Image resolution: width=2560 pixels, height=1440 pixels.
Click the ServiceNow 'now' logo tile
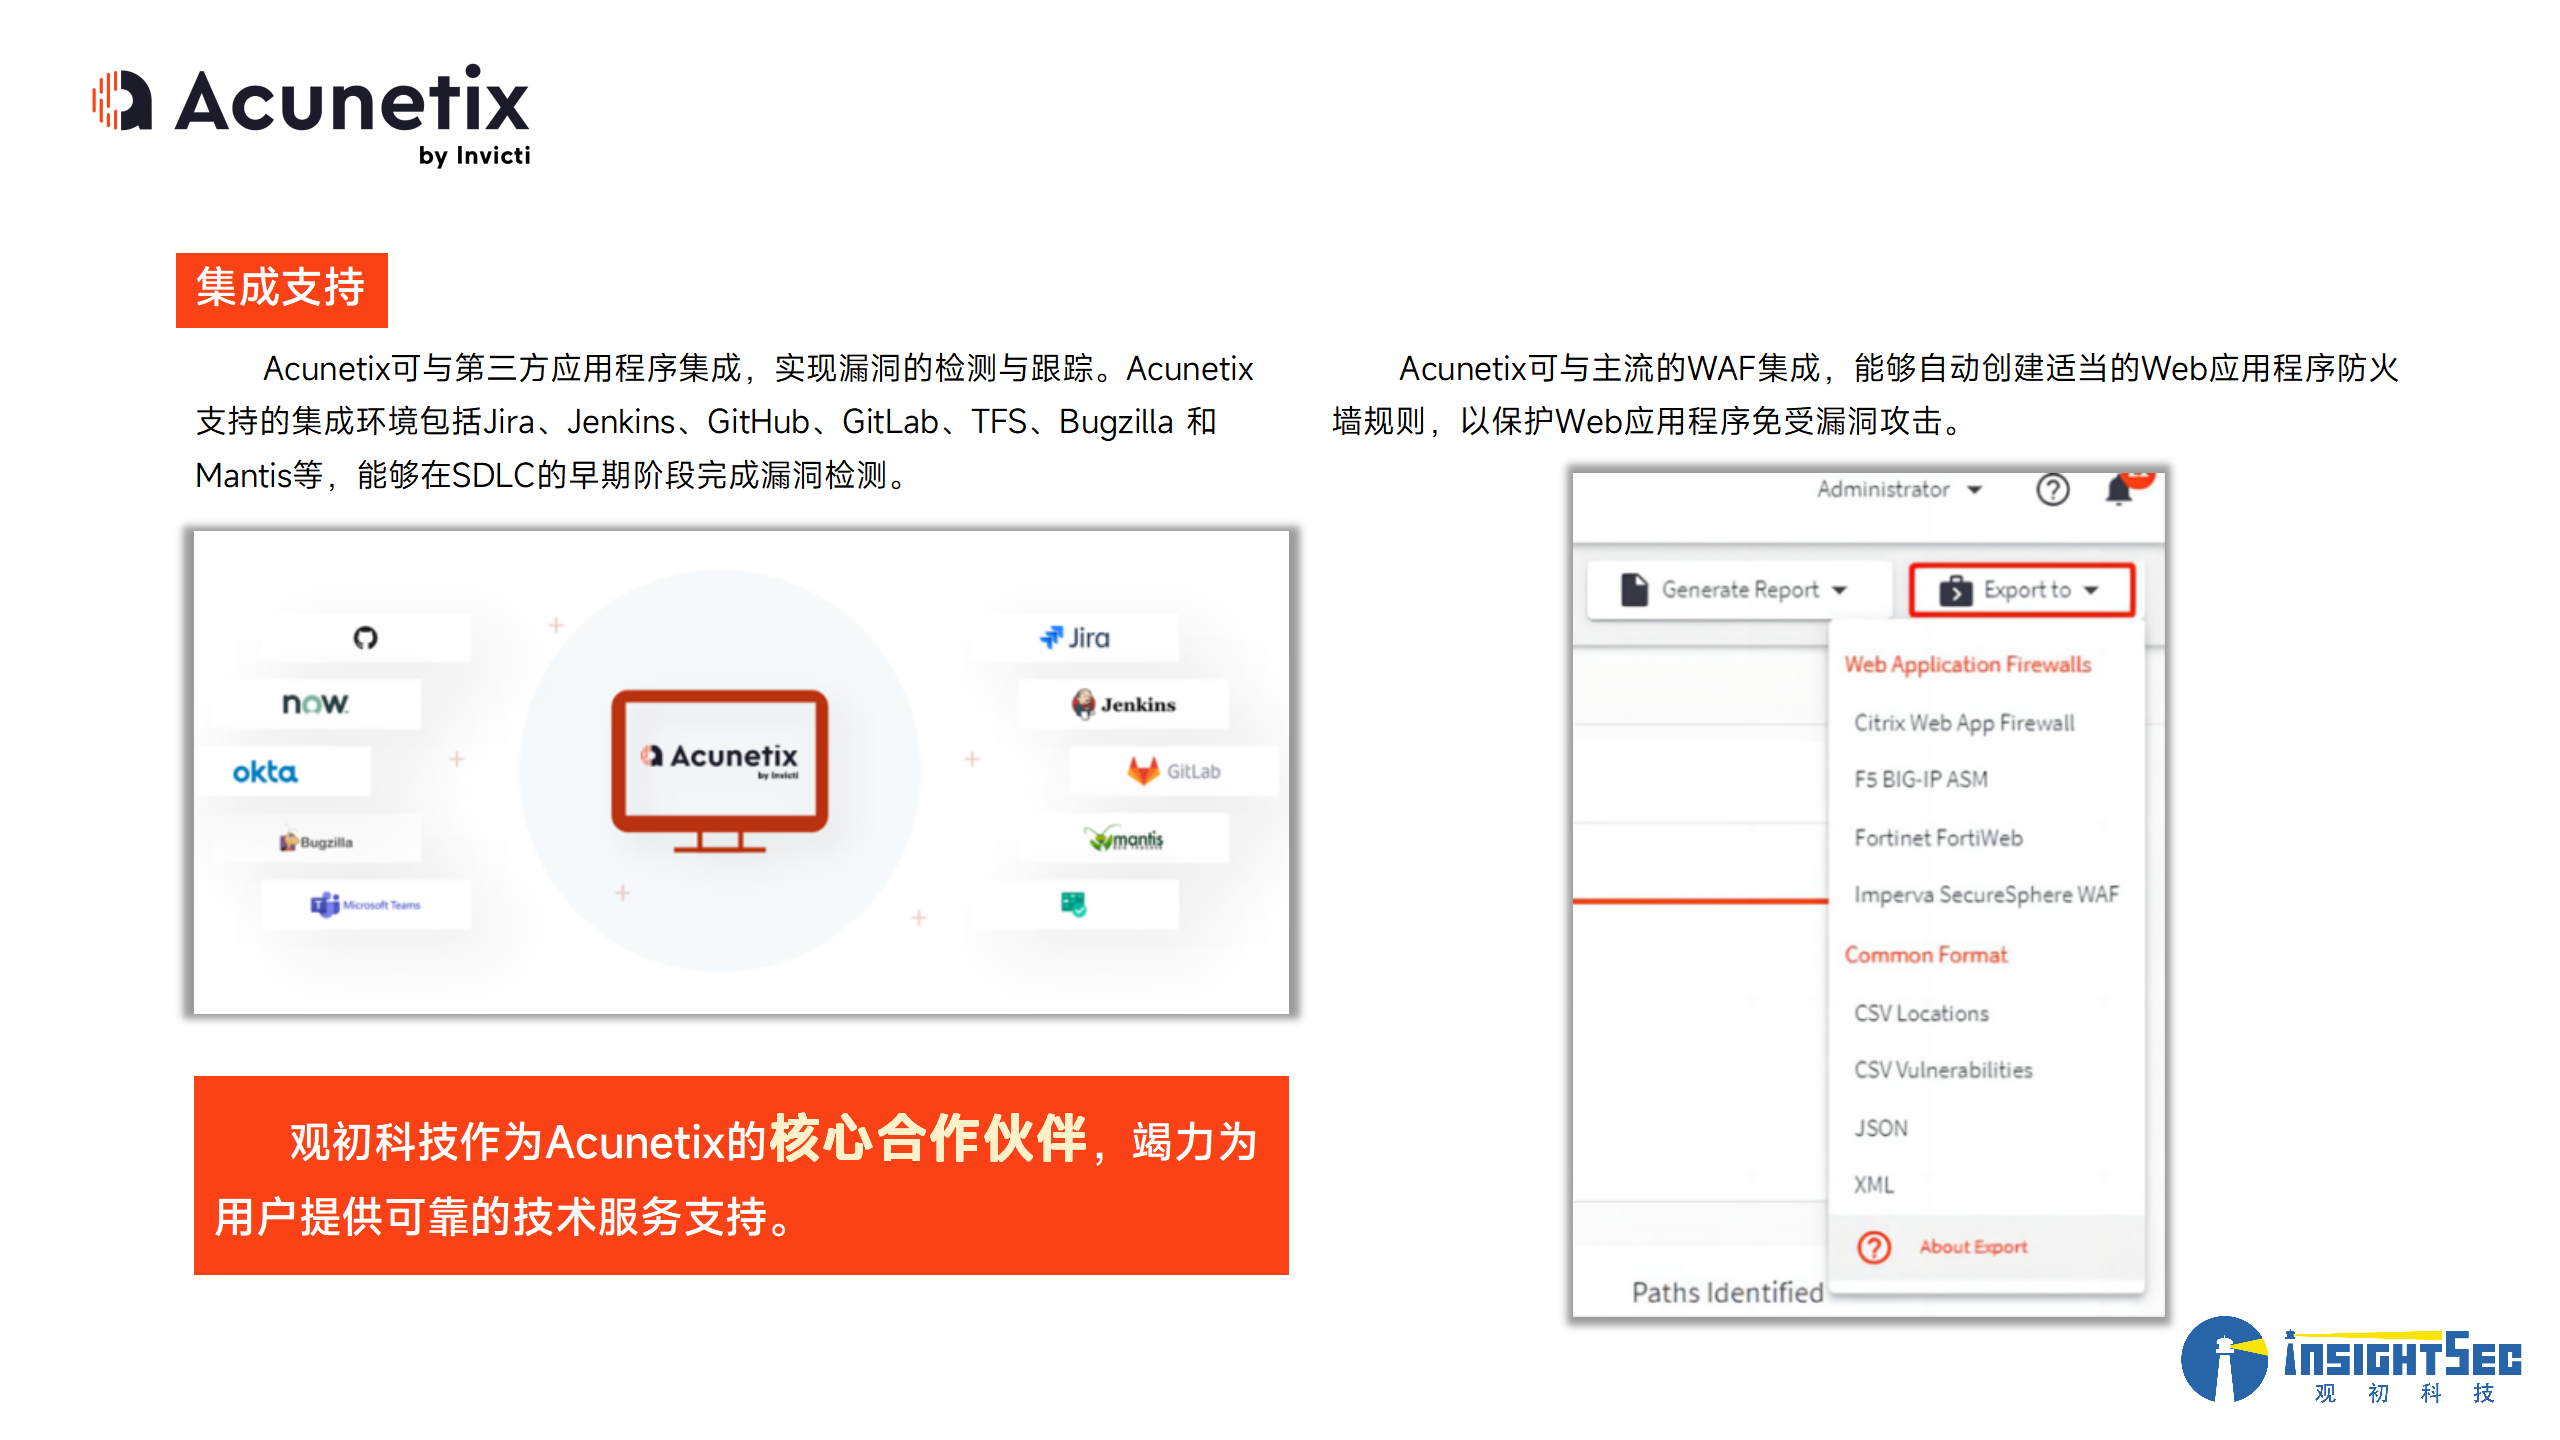315,704
